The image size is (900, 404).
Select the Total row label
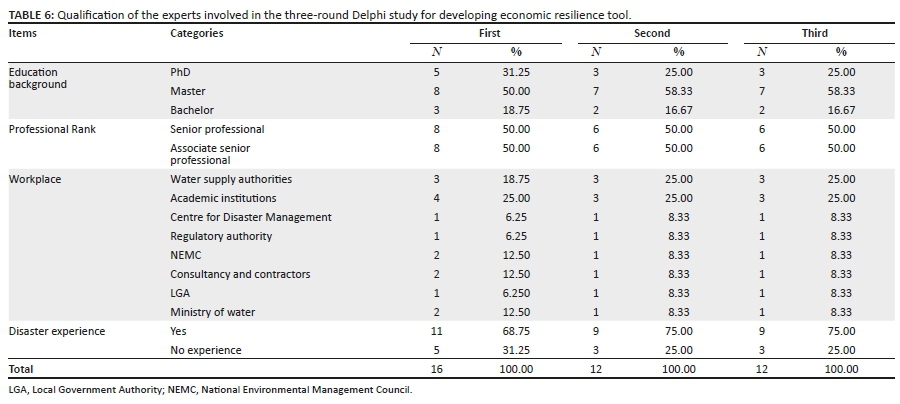coord(21,369)
